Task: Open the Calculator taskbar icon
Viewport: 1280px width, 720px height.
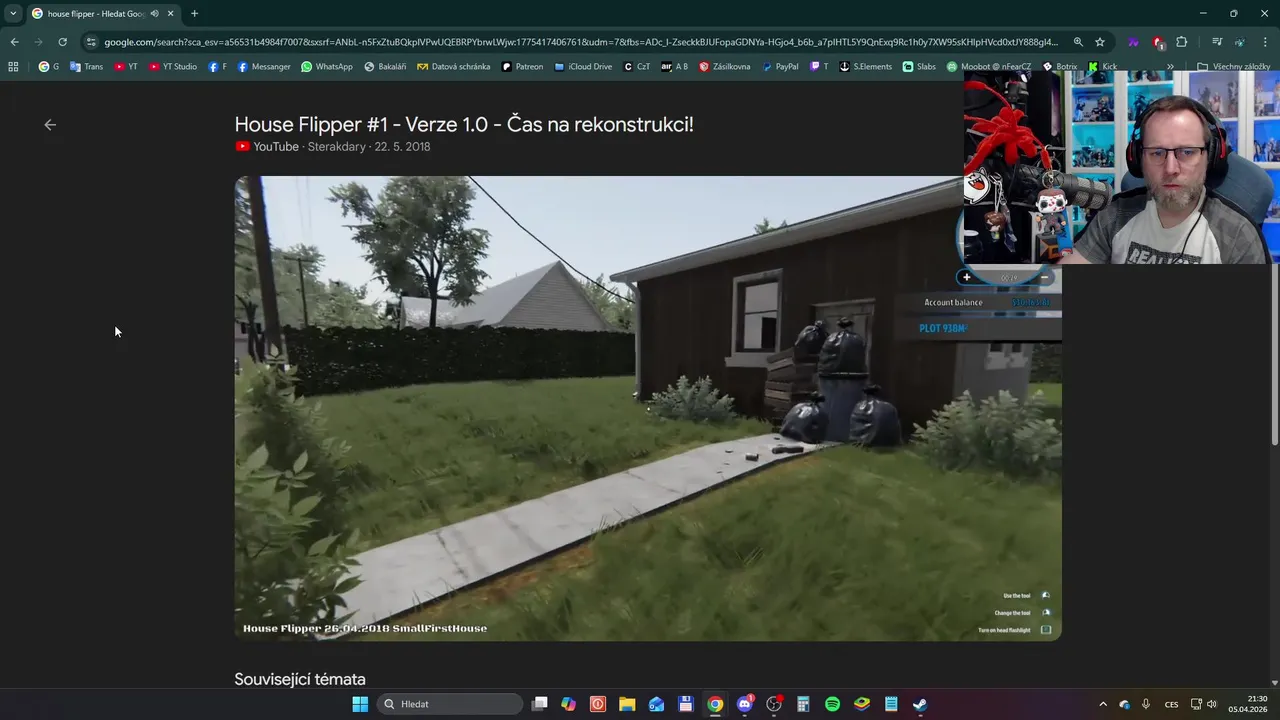Action: (x=803, y=704)
